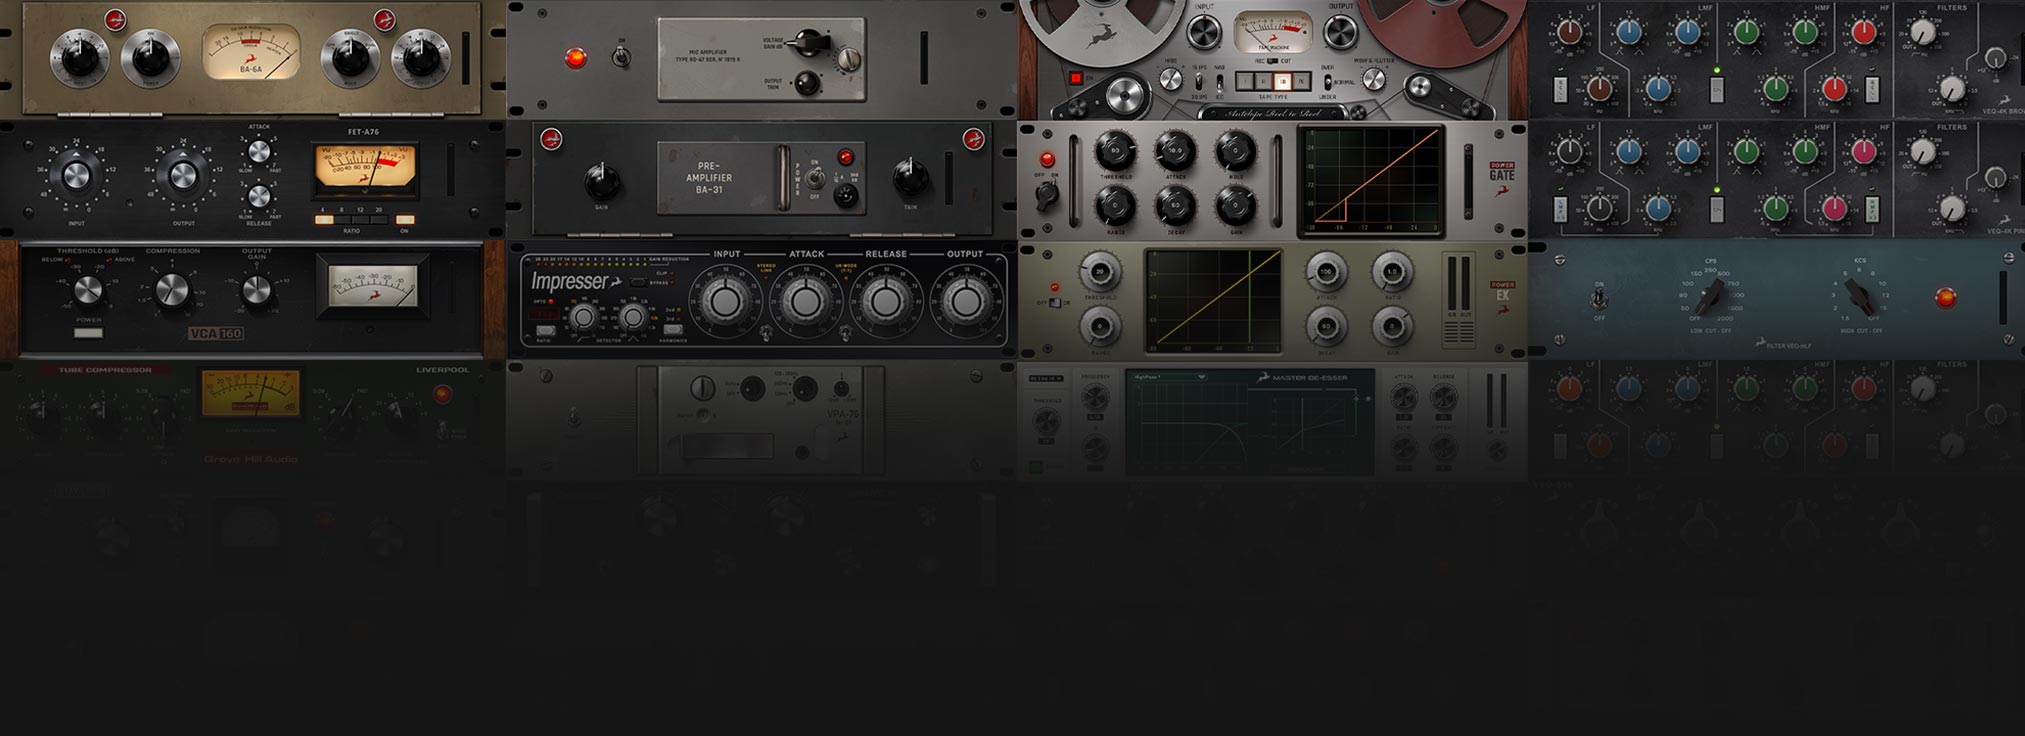Viewport: 2025px width, 736px height.
Task: Click the Impresser Bypass button
Action: tap(637, 282)
